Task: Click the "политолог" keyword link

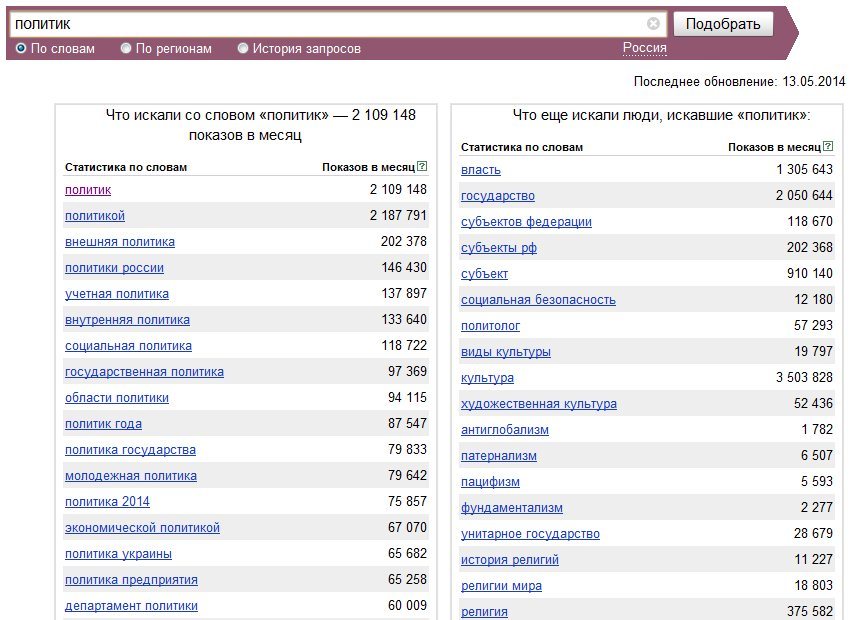Action: coord(490,326)
